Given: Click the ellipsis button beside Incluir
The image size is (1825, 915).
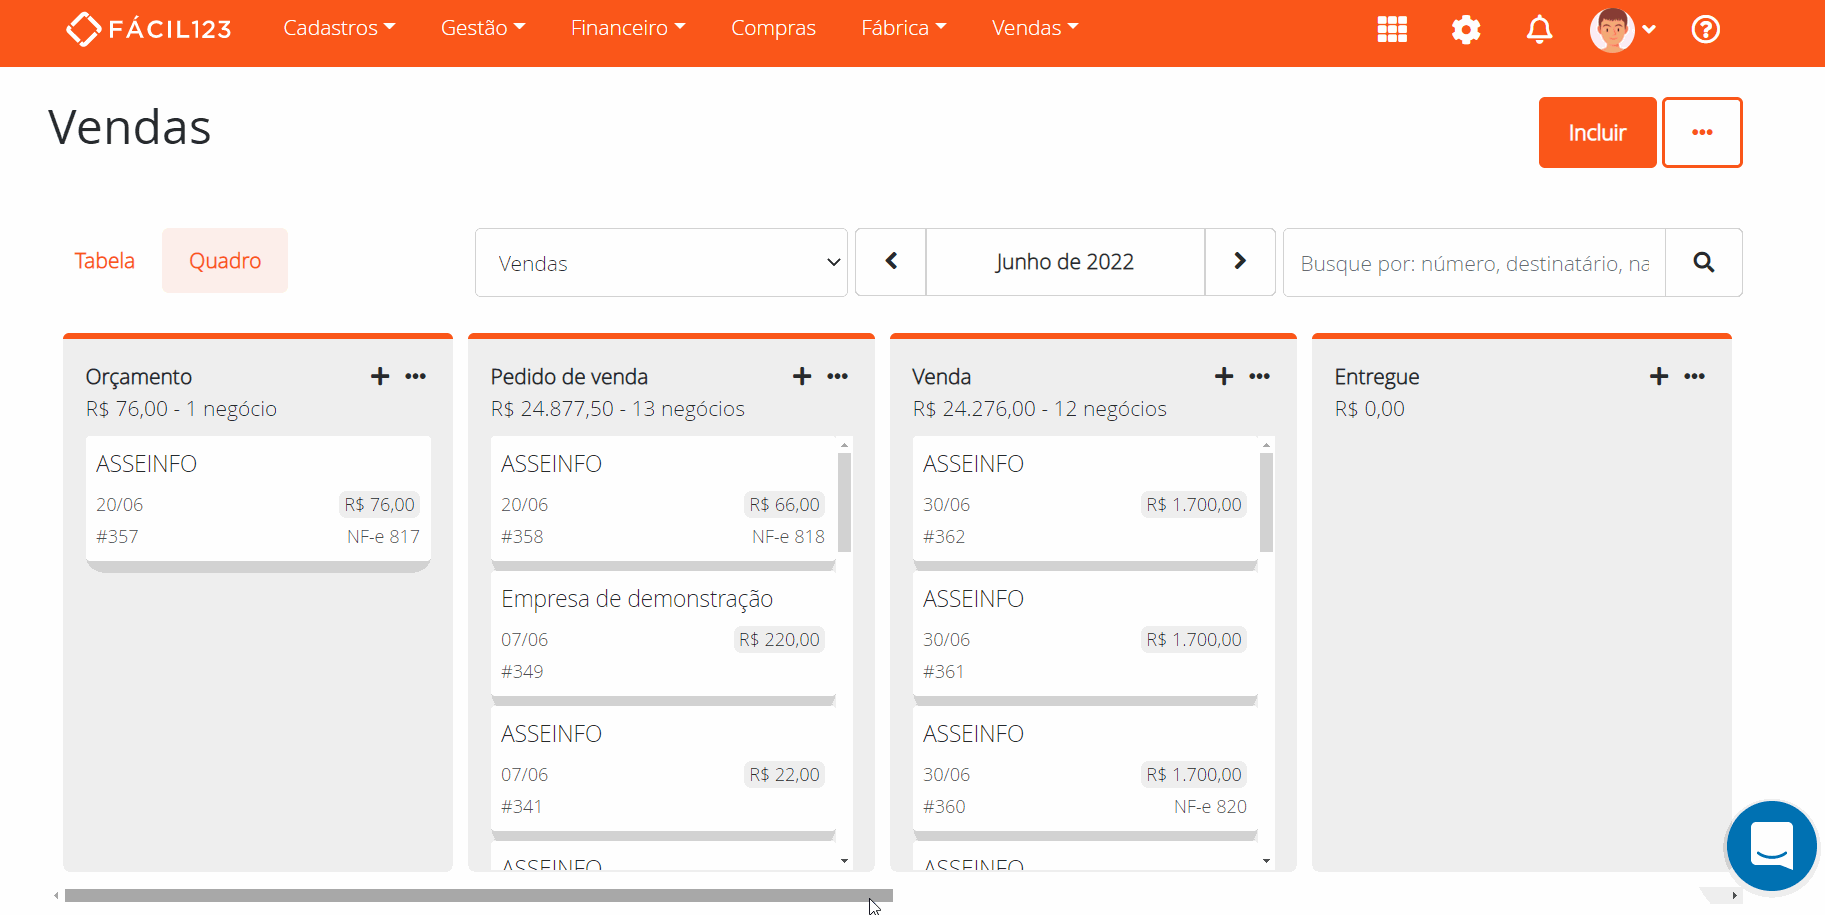Looking at the screenshot, I should click(x=1702, y=133).
